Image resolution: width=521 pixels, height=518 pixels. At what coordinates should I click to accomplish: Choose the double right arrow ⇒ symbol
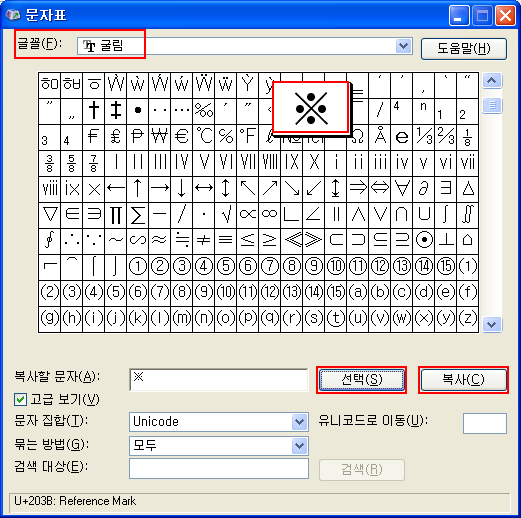[358, 189]
